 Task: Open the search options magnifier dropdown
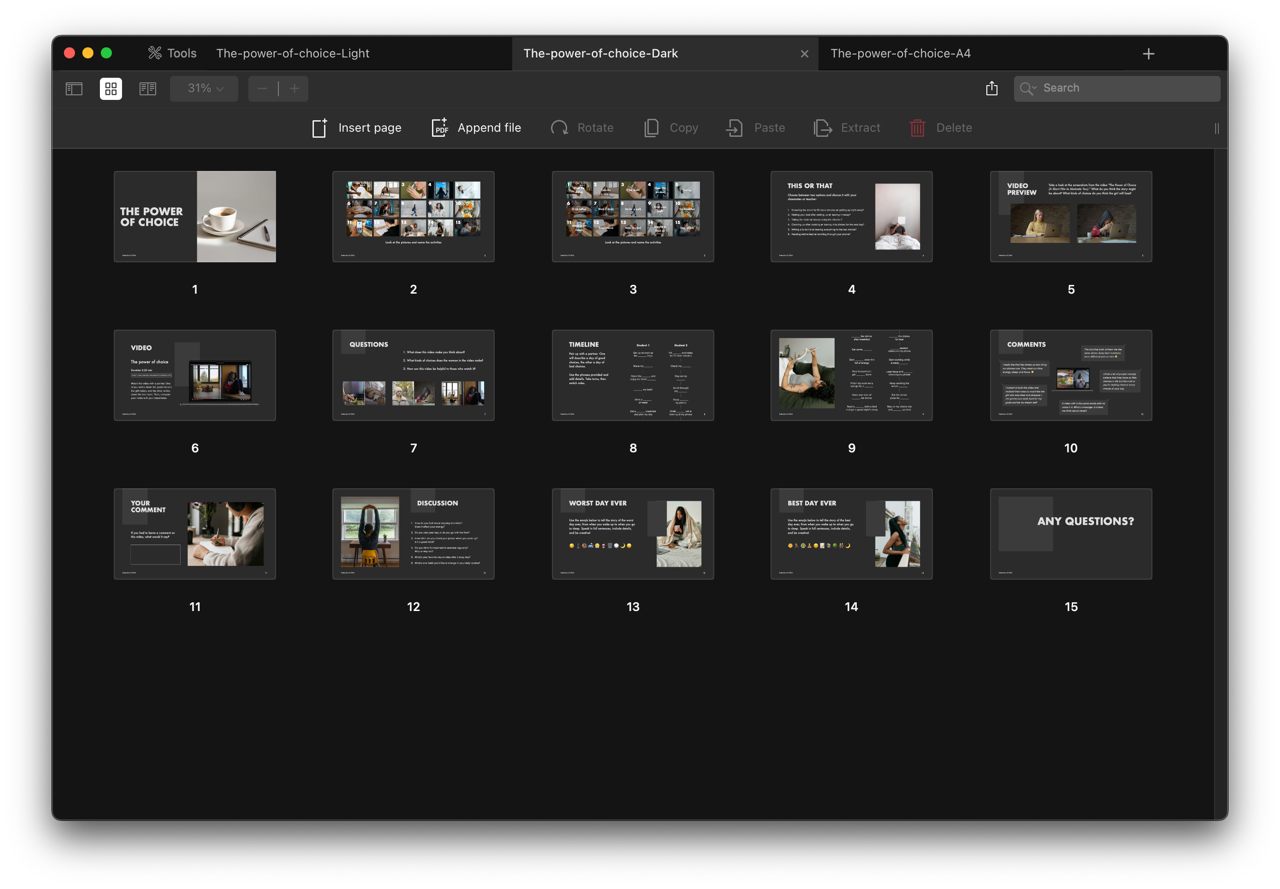[x=1027, y=88]
